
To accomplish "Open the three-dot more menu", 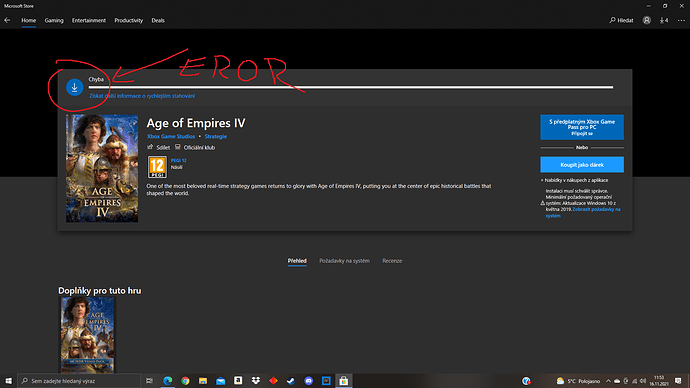I will tap(681, 20).
